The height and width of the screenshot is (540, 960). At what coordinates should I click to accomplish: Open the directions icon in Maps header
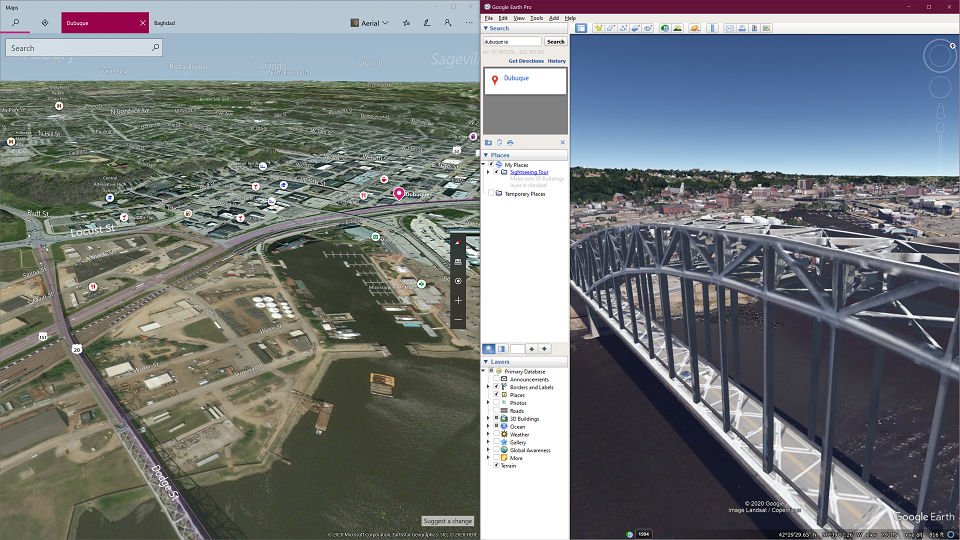(45, 23)
